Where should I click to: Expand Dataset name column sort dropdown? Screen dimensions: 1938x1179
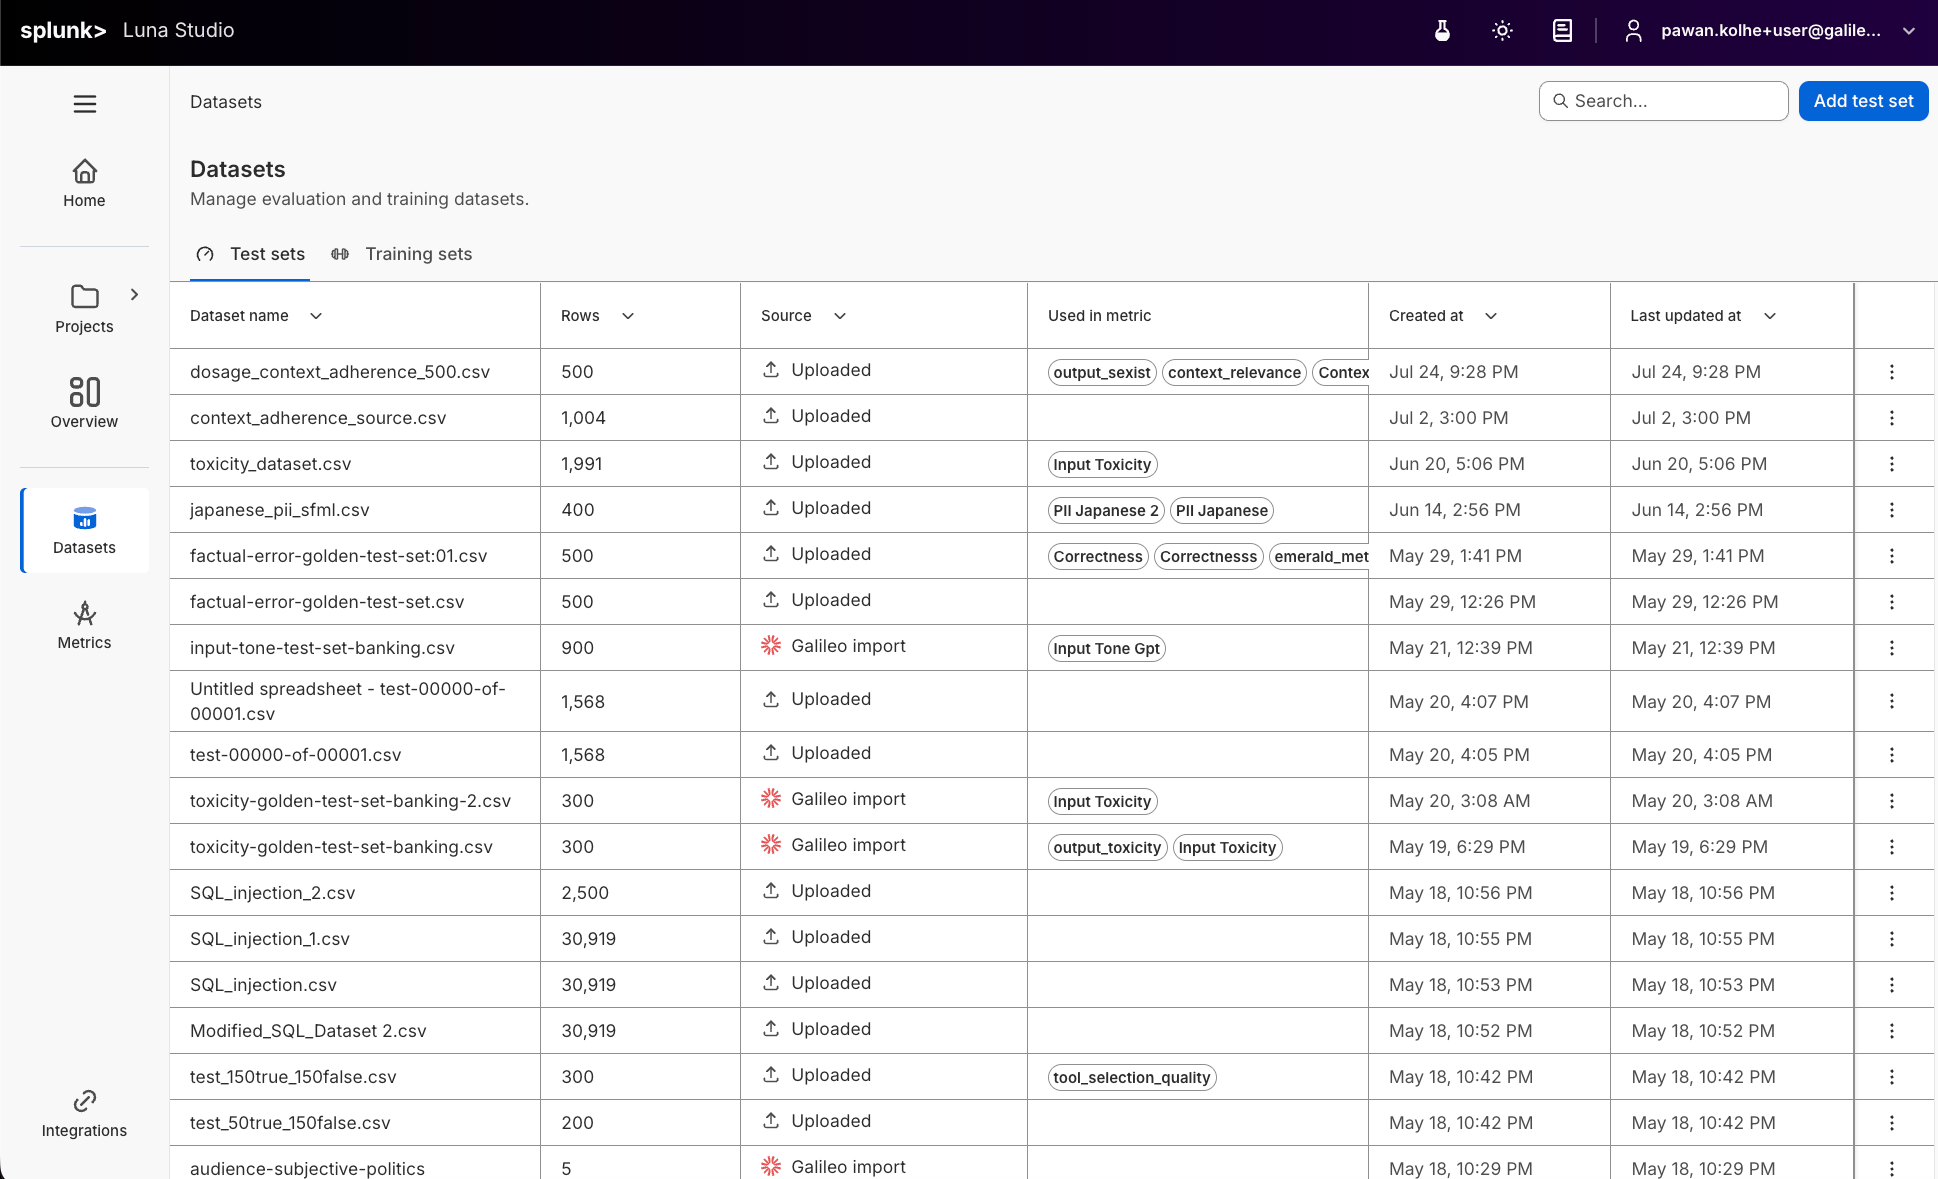(x=316, y=316)
